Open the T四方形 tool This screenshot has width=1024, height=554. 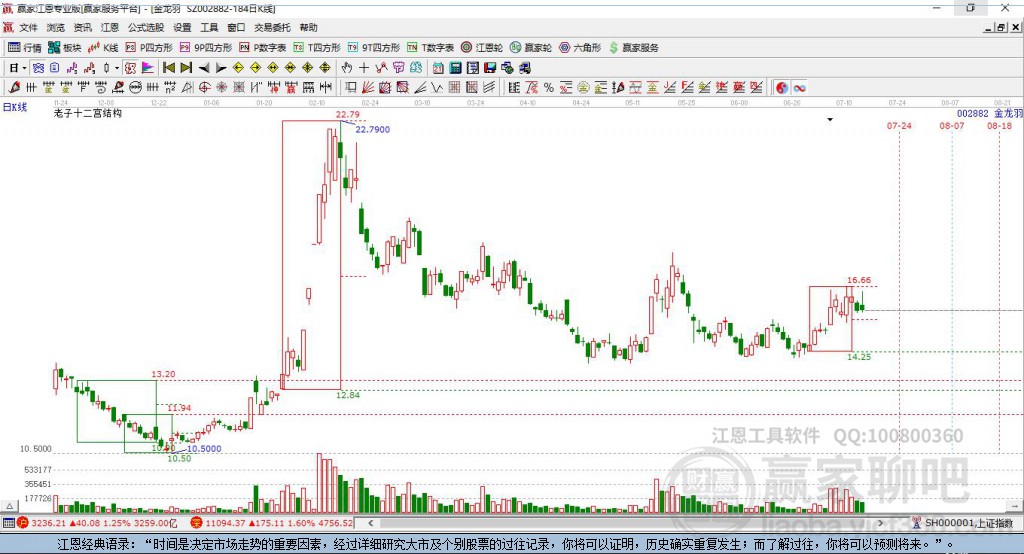[317, 48]
